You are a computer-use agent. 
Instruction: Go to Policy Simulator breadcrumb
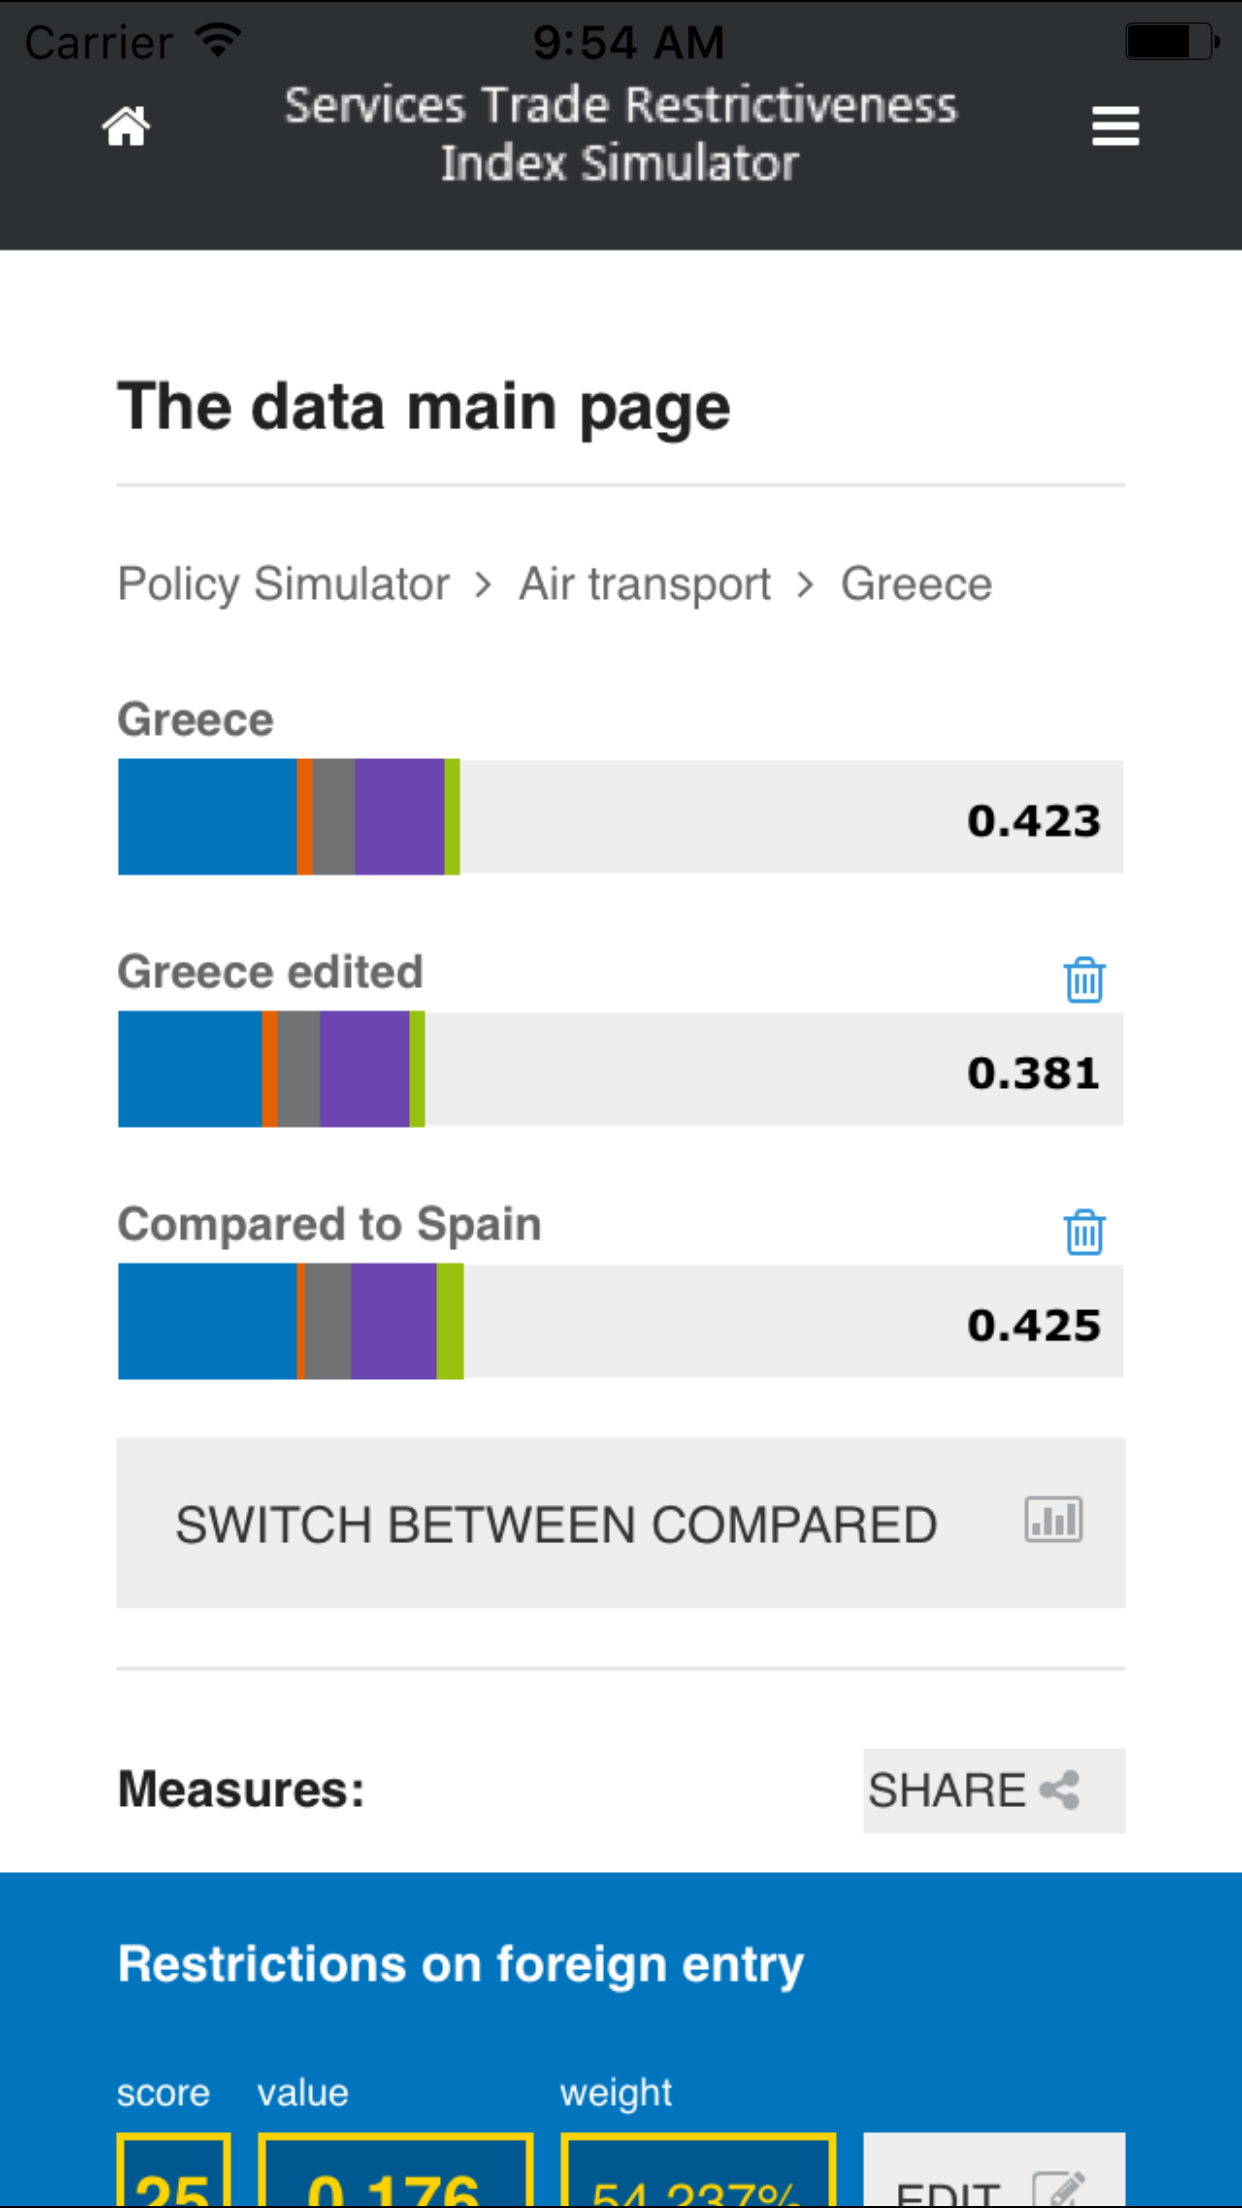pos(283,584)
